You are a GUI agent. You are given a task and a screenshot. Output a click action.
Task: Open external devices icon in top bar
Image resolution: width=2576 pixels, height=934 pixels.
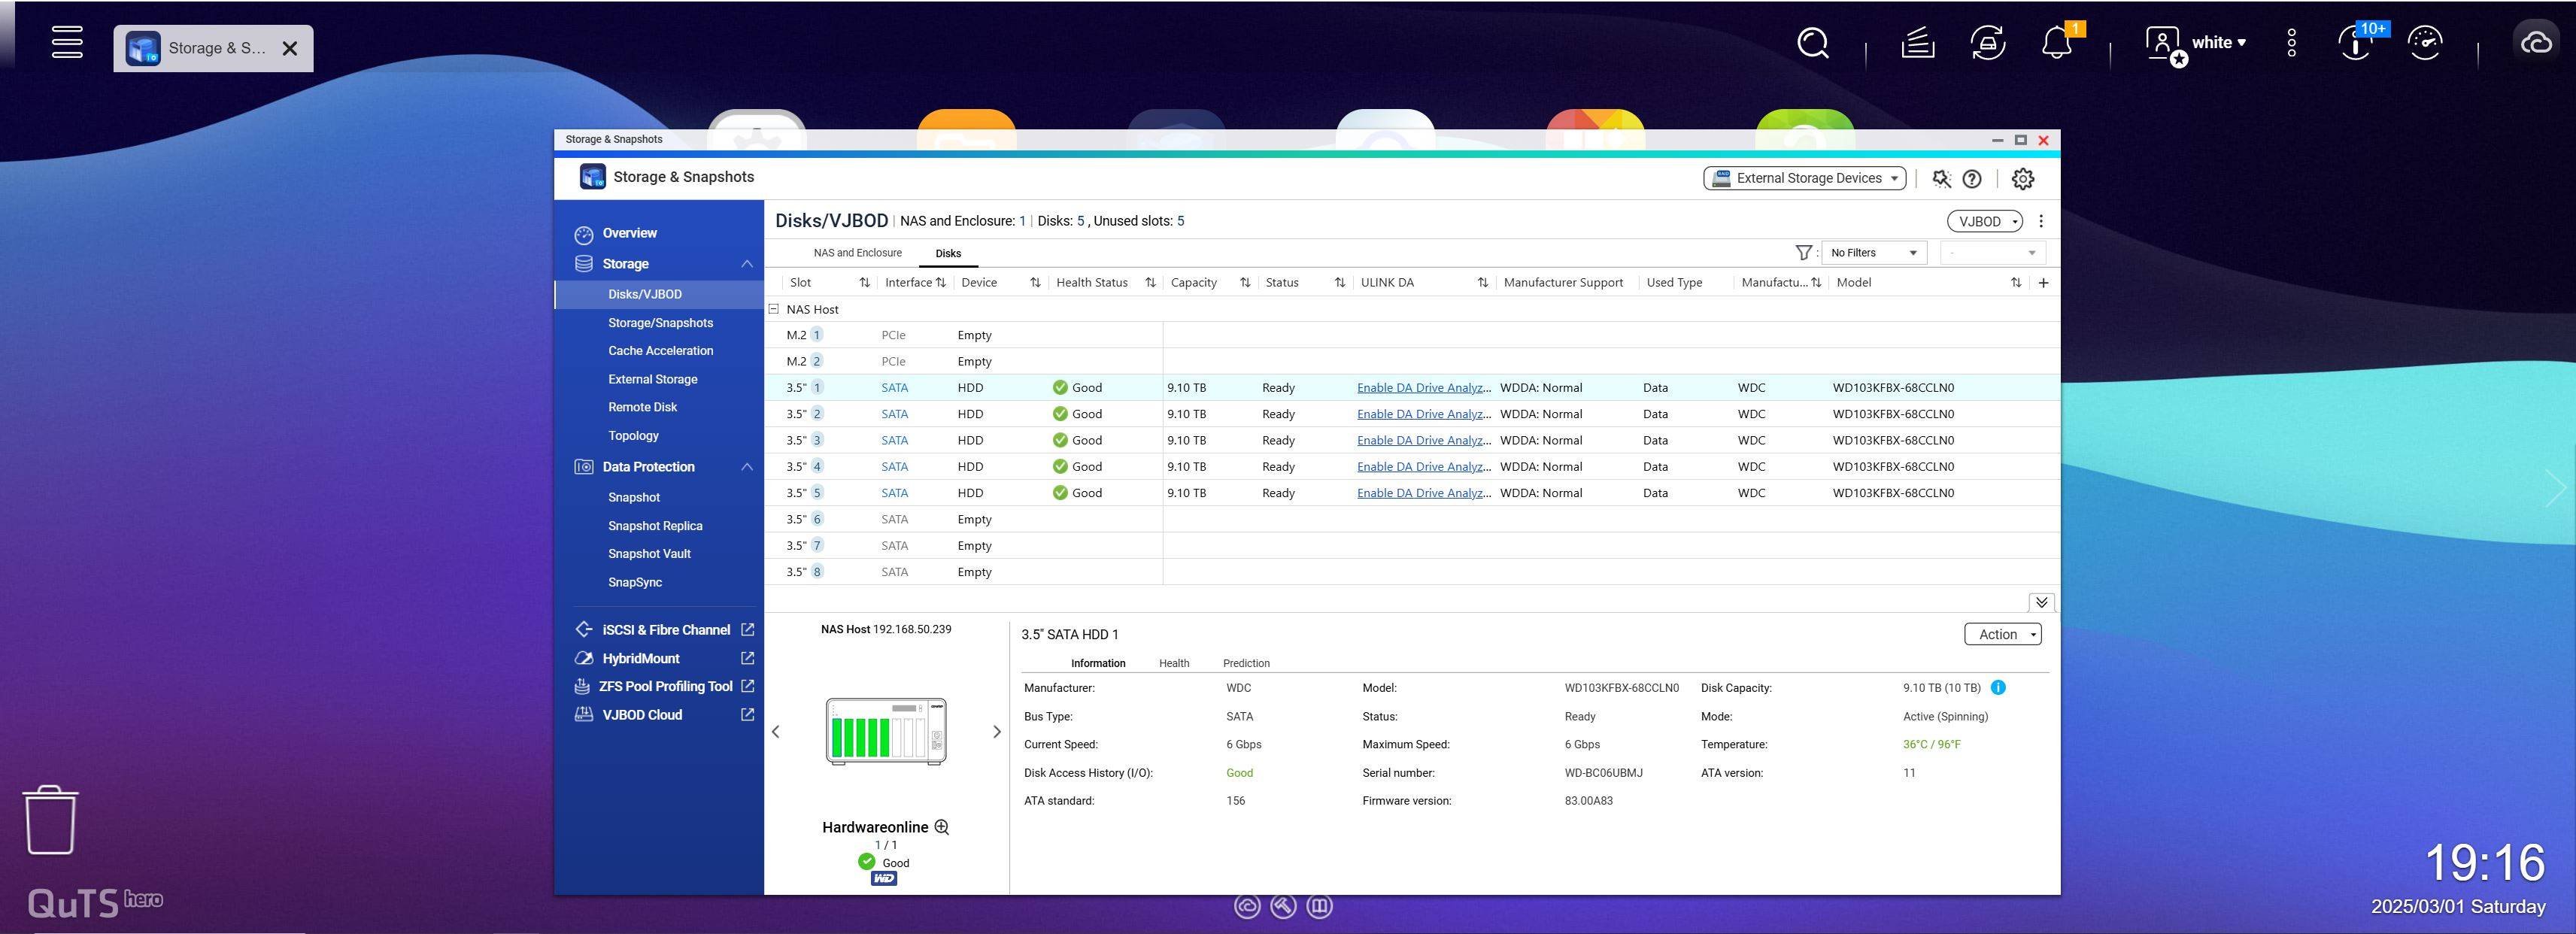coord(1988,43)
